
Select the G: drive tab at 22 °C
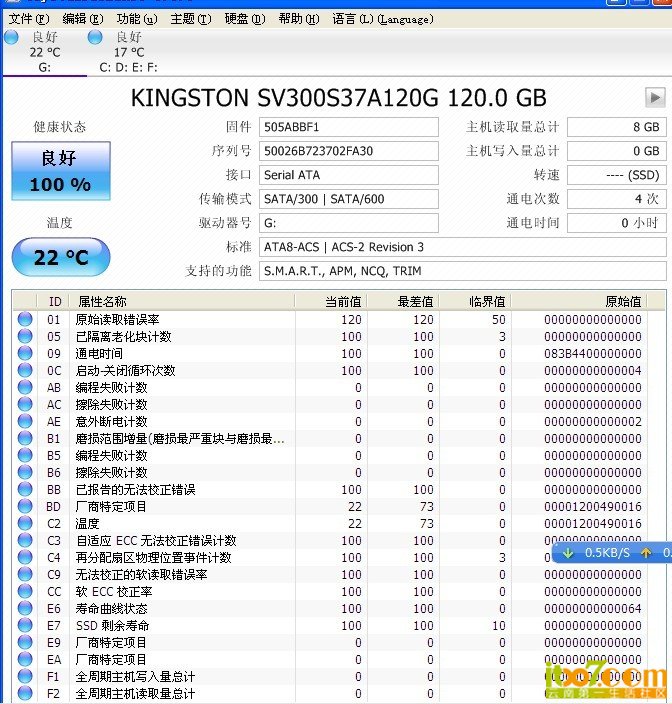click(44, 53)
